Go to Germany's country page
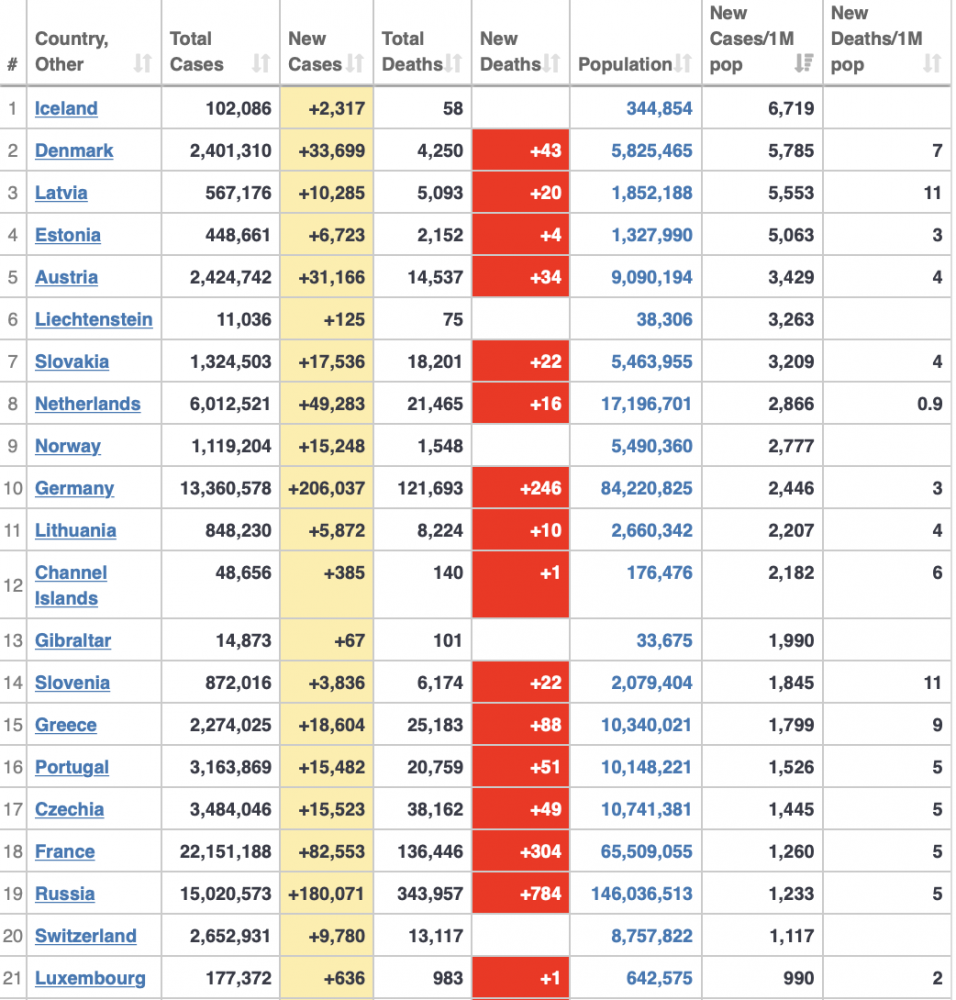This screenshot has height=1000, width=956. coord(75,488)
